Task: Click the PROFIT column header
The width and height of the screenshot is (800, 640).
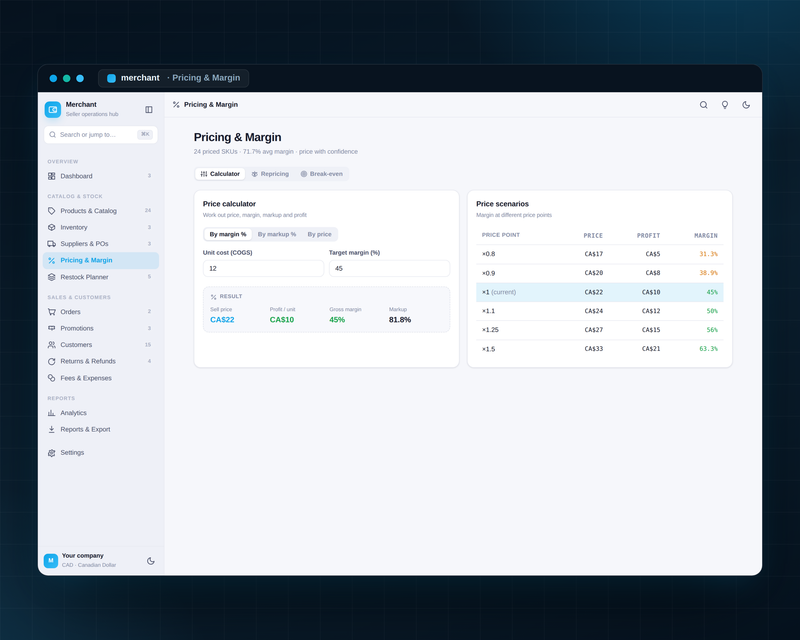Action: point(648,236)
